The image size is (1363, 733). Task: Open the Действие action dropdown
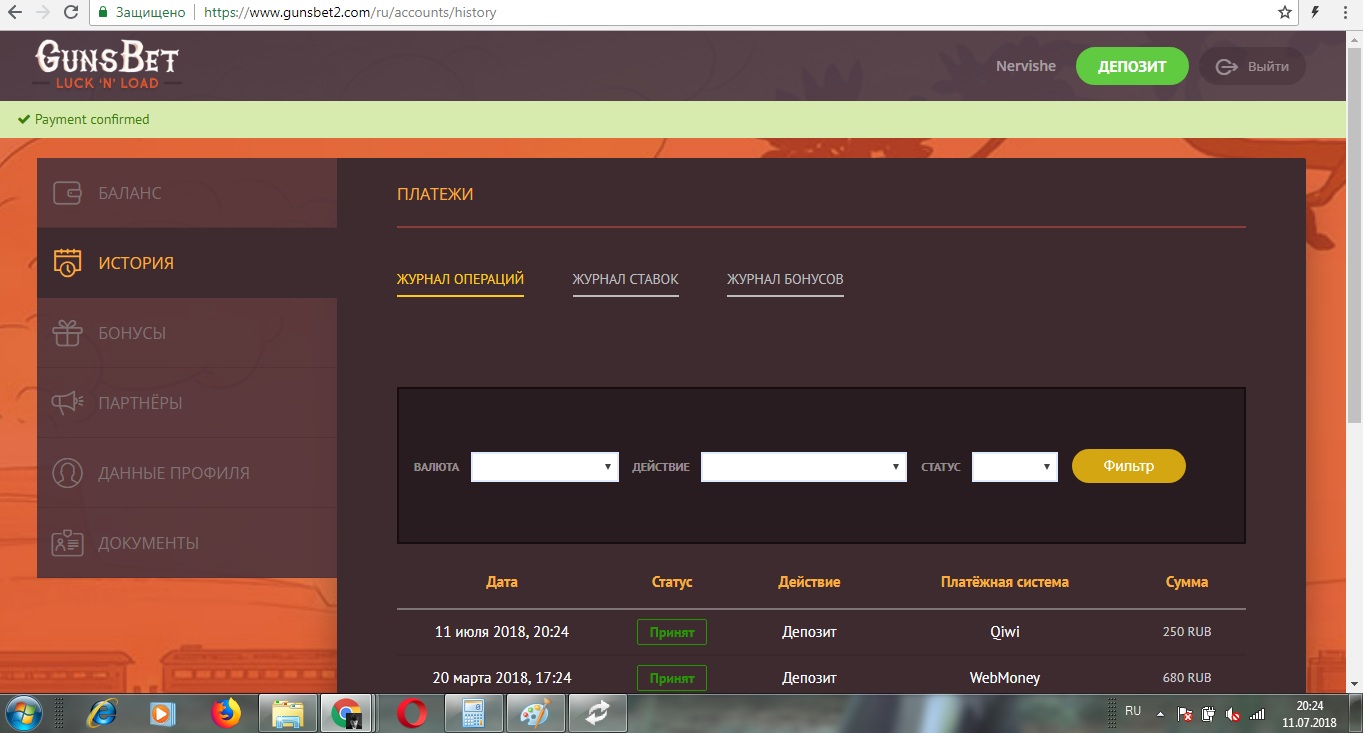point(804,467)
